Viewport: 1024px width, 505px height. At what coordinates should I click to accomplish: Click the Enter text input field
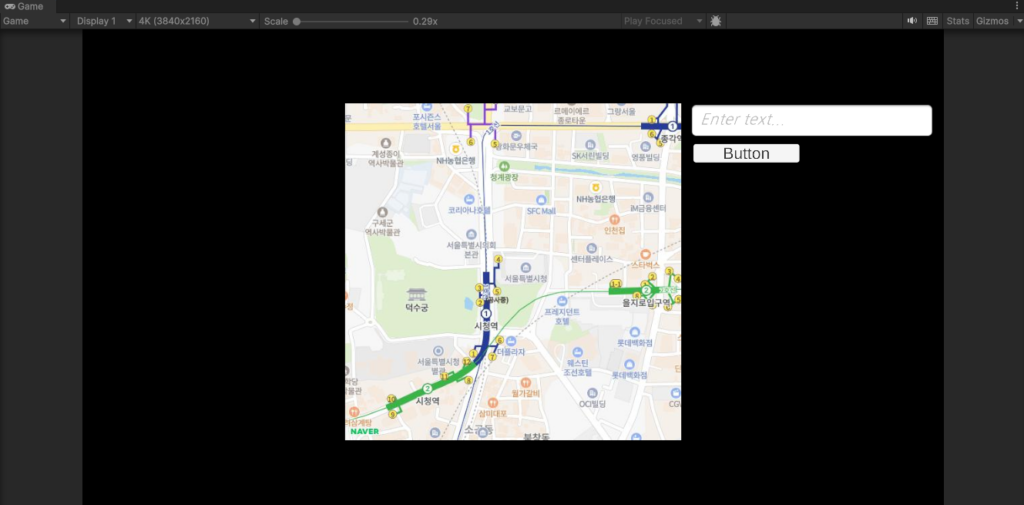(x=812, y=120)
